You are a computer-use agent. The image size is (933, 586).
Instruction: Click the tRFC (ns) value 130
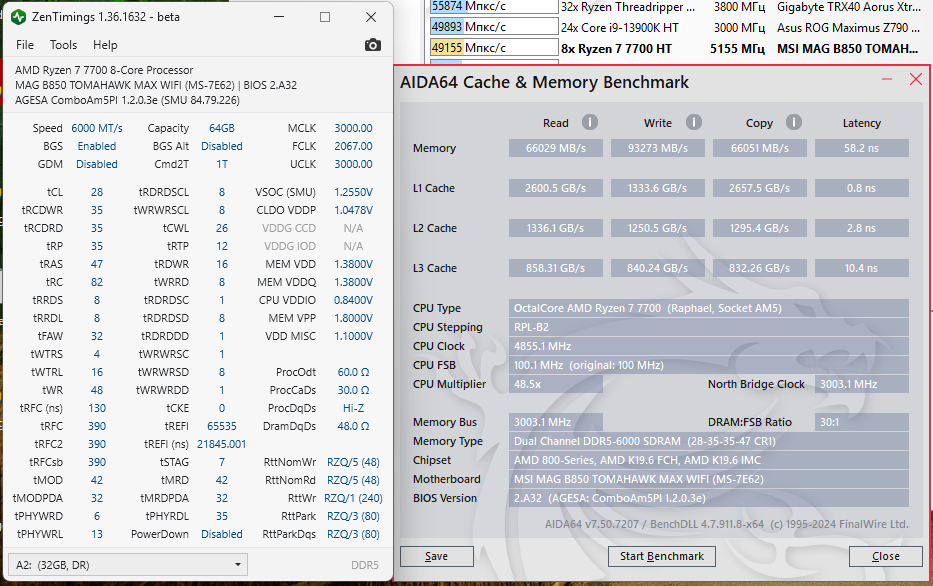[97, 408]
